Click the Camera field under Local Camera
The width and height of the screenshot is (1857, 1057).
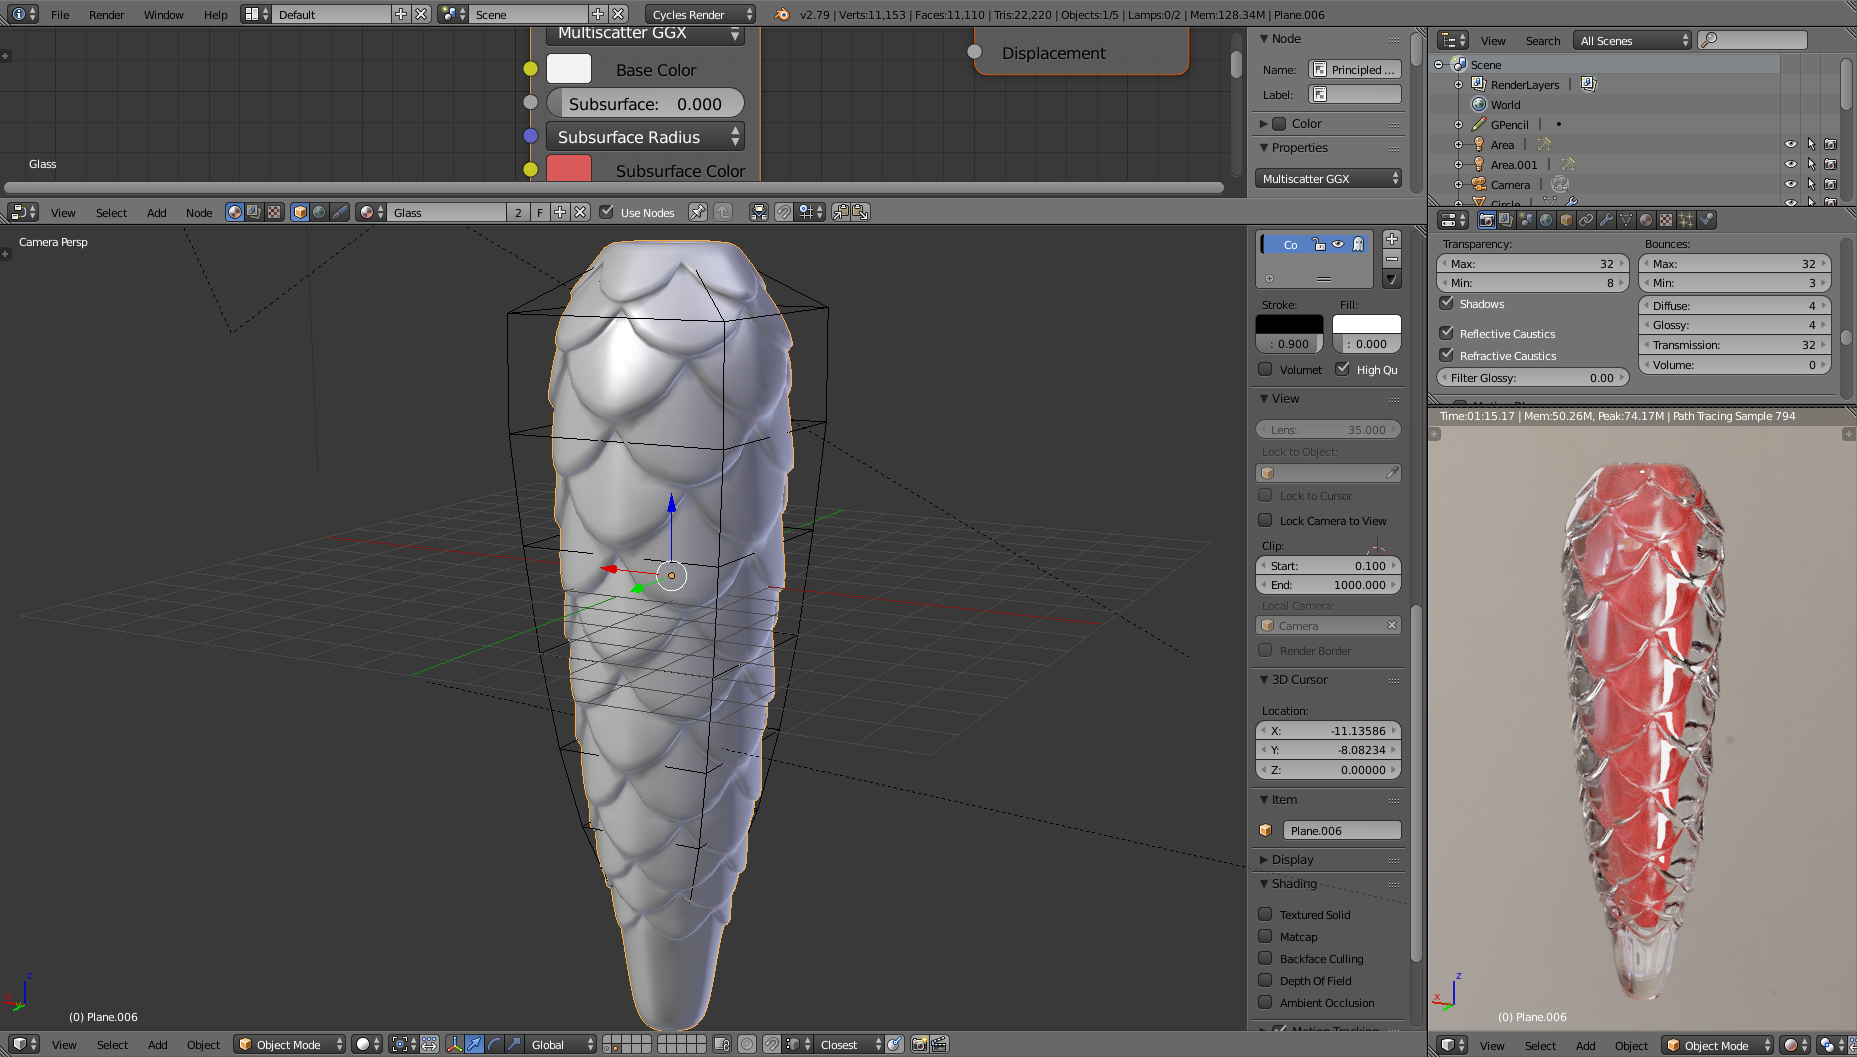point(1328,625)
